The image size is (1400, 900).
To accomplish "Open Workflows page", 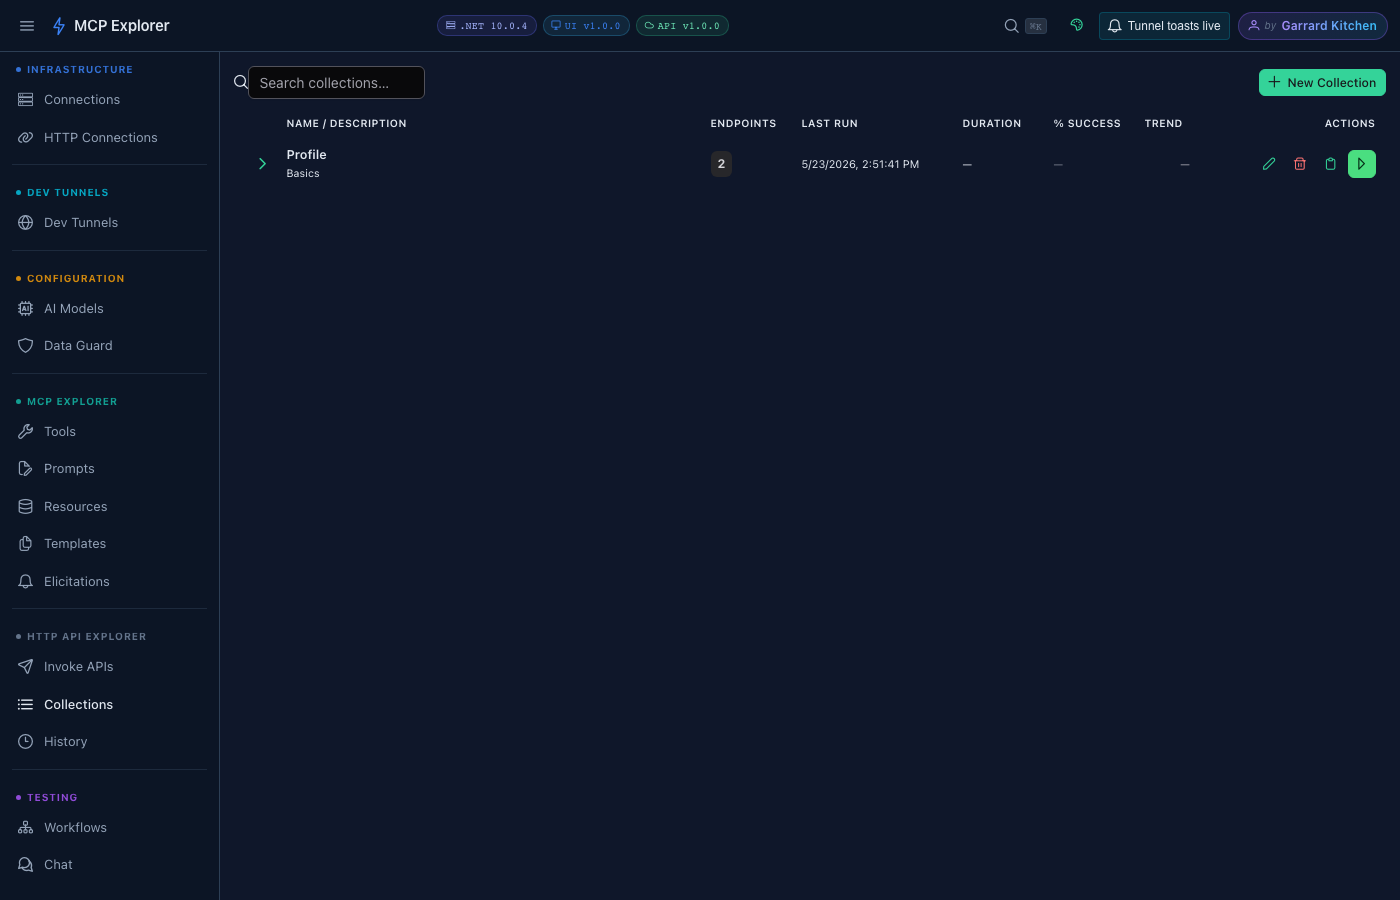I will [x=110, y=828].
